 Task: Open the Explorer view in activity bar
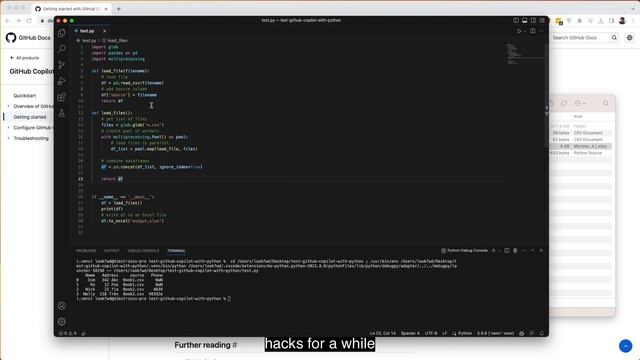pos(62,33)
